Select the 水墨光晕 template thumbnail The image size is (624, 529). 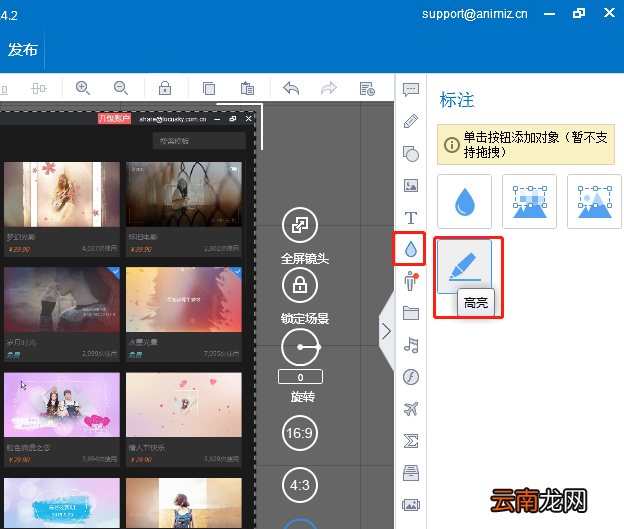pyautogui.click(x=183, y=299)
